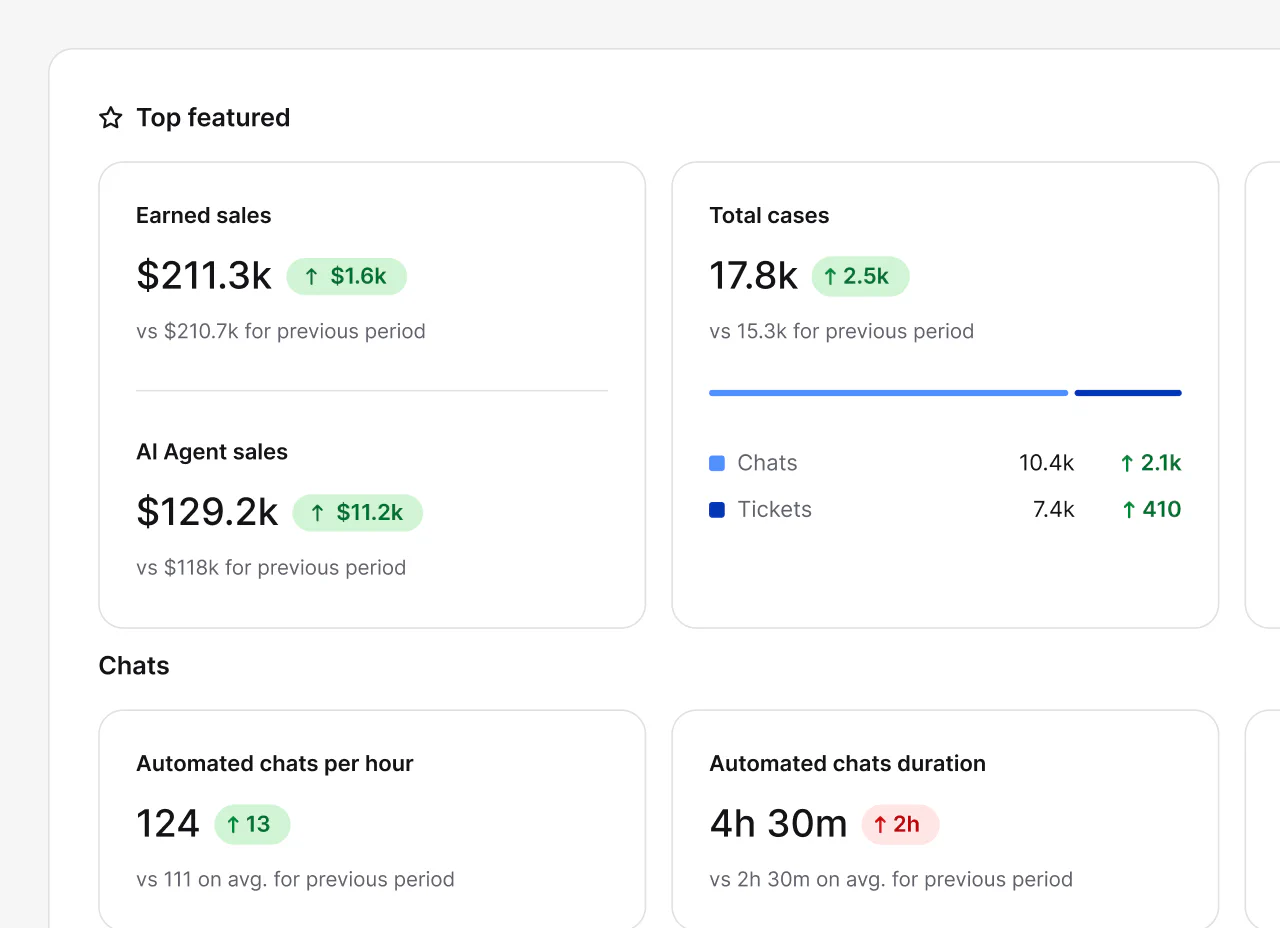Click the 2.5k increase badge

(x=860, y=276)
